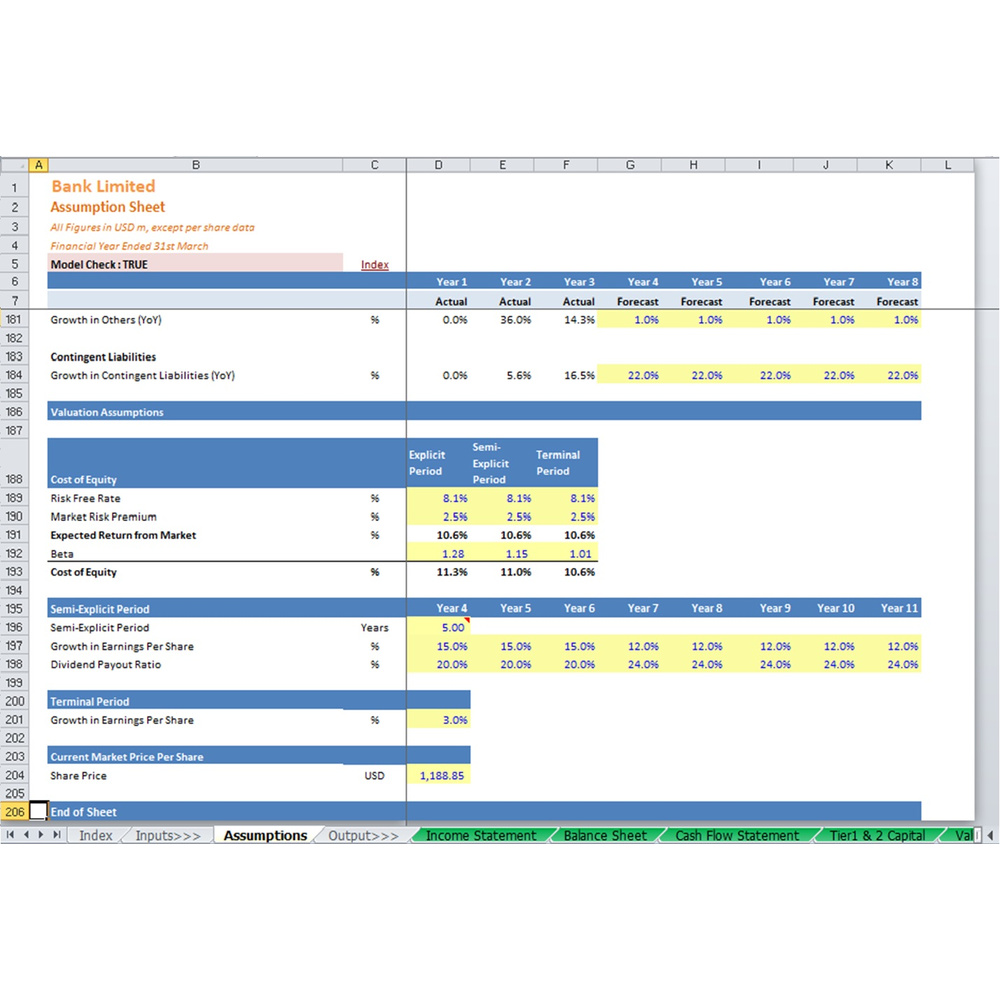Image resolution: width=1000 pixels, height=1000 pixels.
Task: Open the Tier1 & 2 Capital tab
Action: pyautogui.click(x=877, y=835)
